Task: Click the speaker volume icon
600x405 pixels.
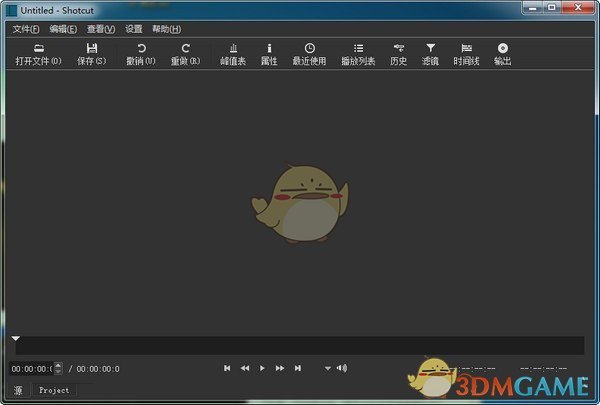Action: coord(342,368)
